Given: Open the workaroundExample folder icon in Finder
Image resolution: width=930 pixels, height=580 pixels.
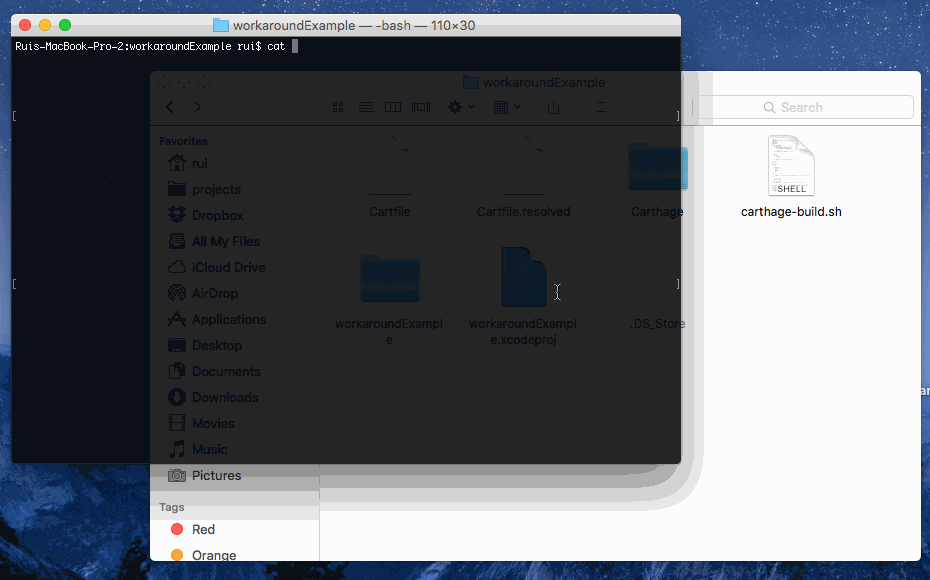Looking at the screenshot, I should [x=390, y=278].
